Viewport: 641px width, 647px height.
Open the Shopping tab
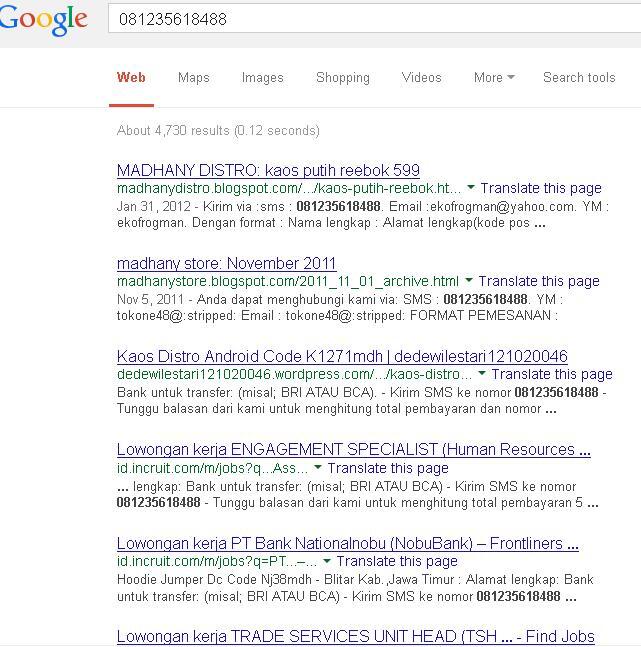click(343, 77)
